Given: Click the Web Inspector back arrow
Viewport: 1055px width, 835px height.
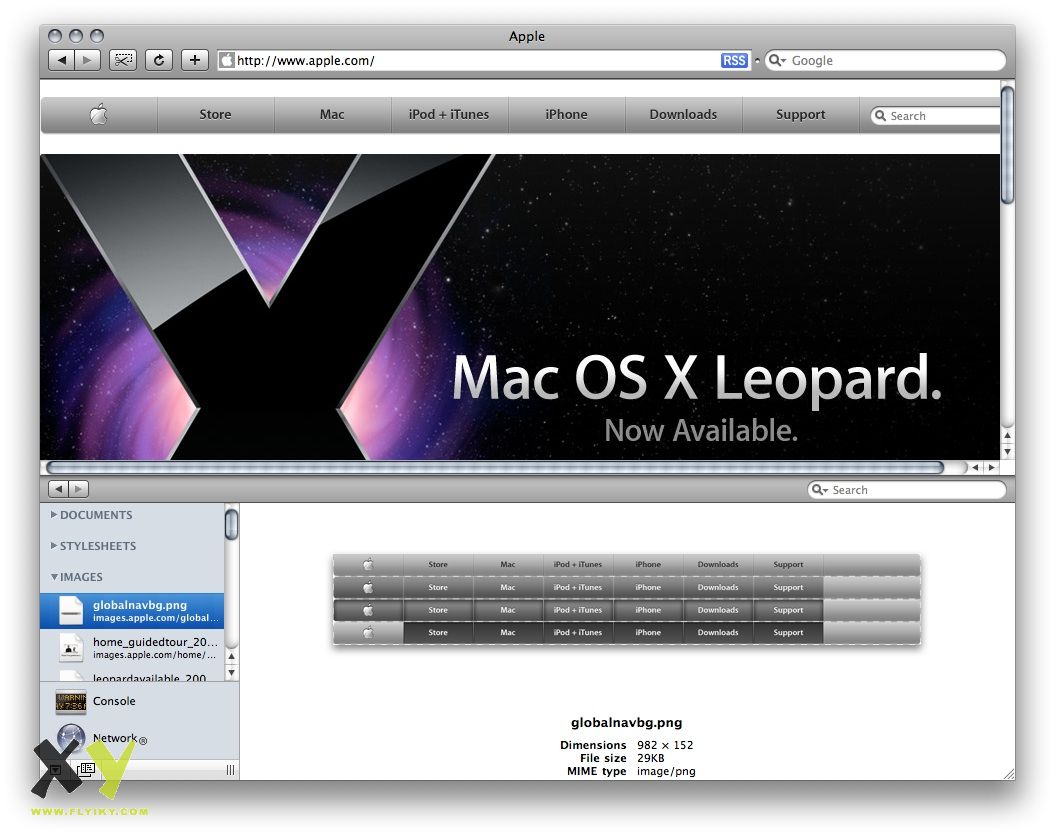Looking at the screenshot, I should pos(59,489).
